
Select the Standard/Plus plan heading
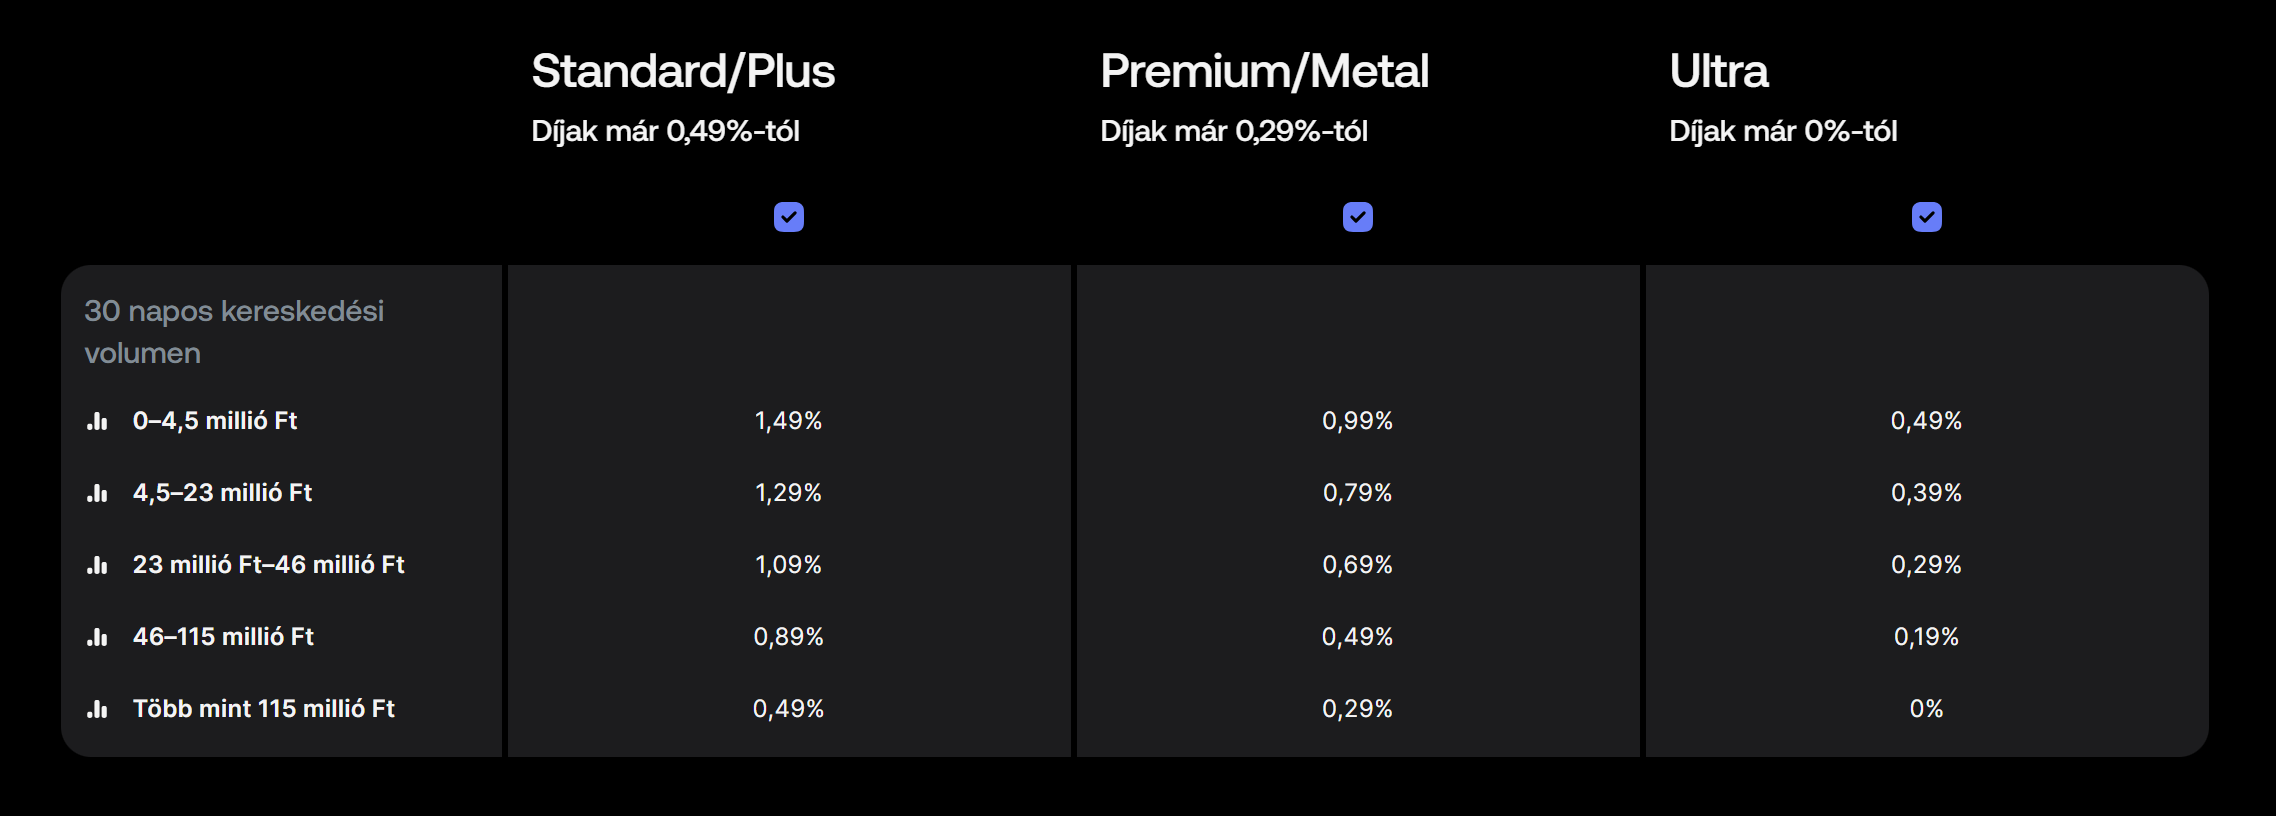click(x=683, y=72)
